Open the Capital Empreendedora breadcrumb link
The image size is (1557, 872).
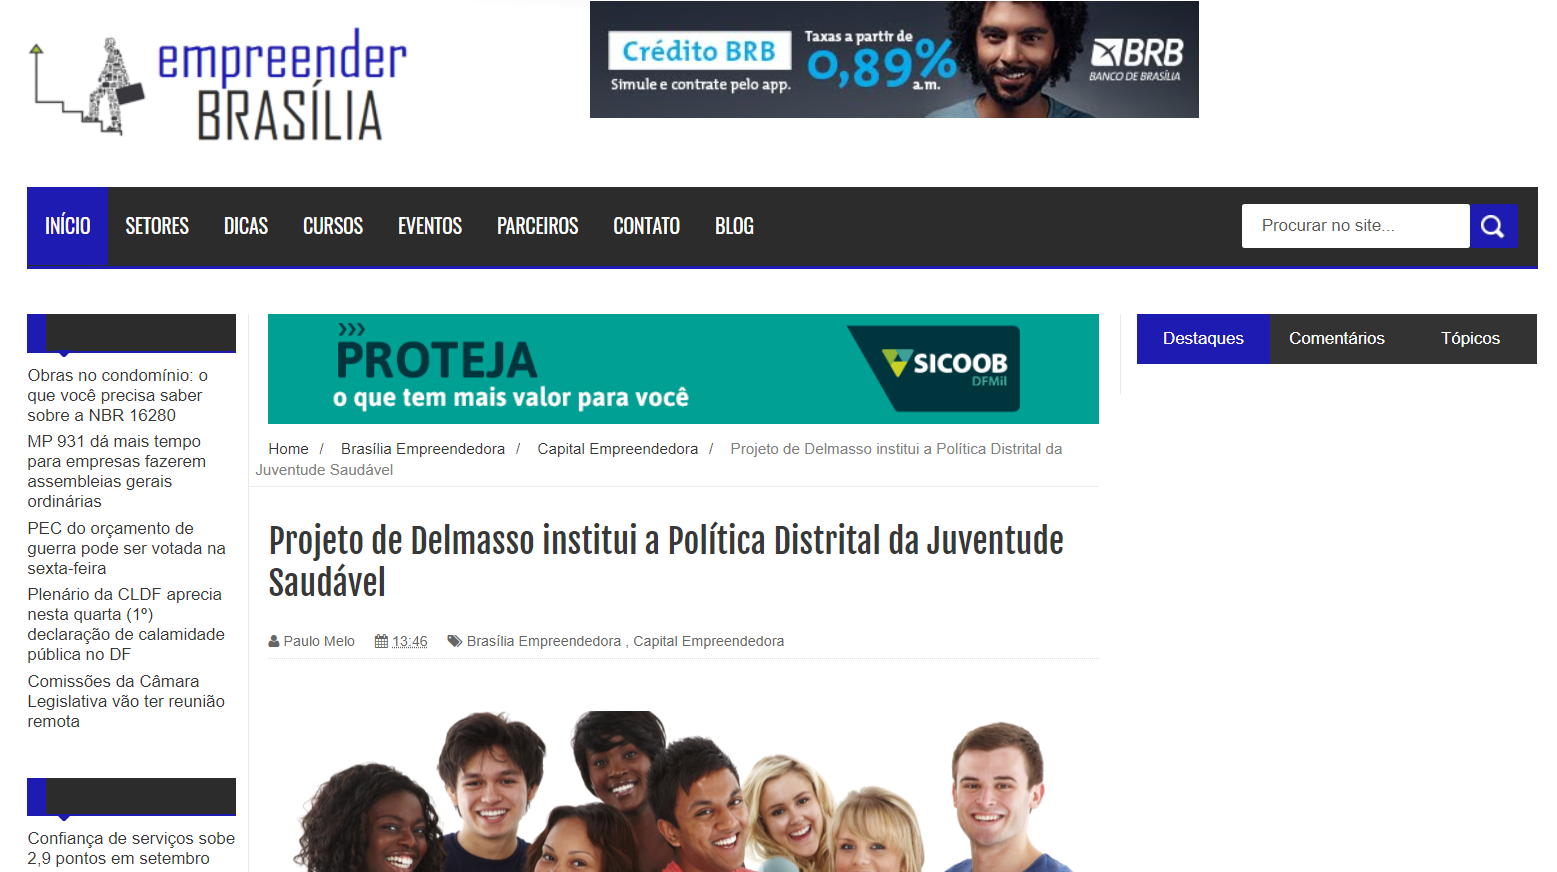618,449
